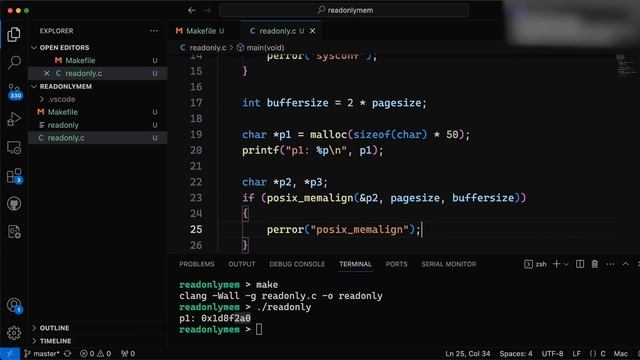Synchronize changes icon in status bar

pos(67,353)
